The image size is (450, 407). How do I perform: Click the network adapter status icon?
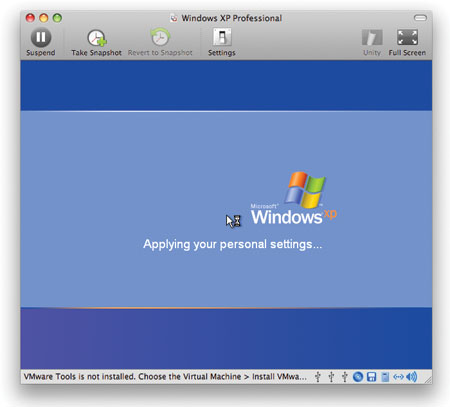(398, 377)
